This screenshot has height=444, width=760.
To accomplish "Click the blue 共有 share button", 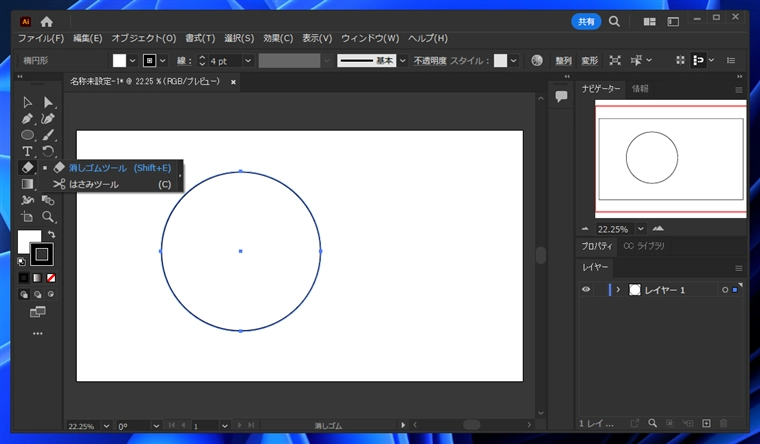I will [x=585, y=21].
